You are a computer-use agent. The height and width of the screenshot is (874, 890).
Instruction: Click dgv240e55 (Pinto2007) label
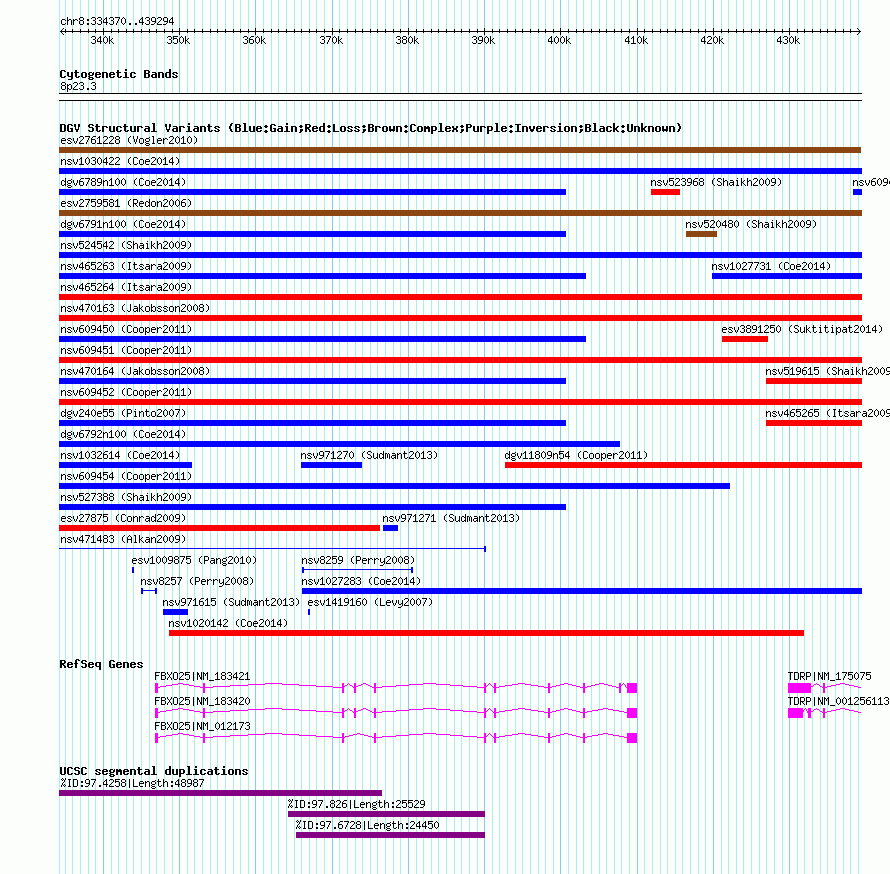point(123,413)
